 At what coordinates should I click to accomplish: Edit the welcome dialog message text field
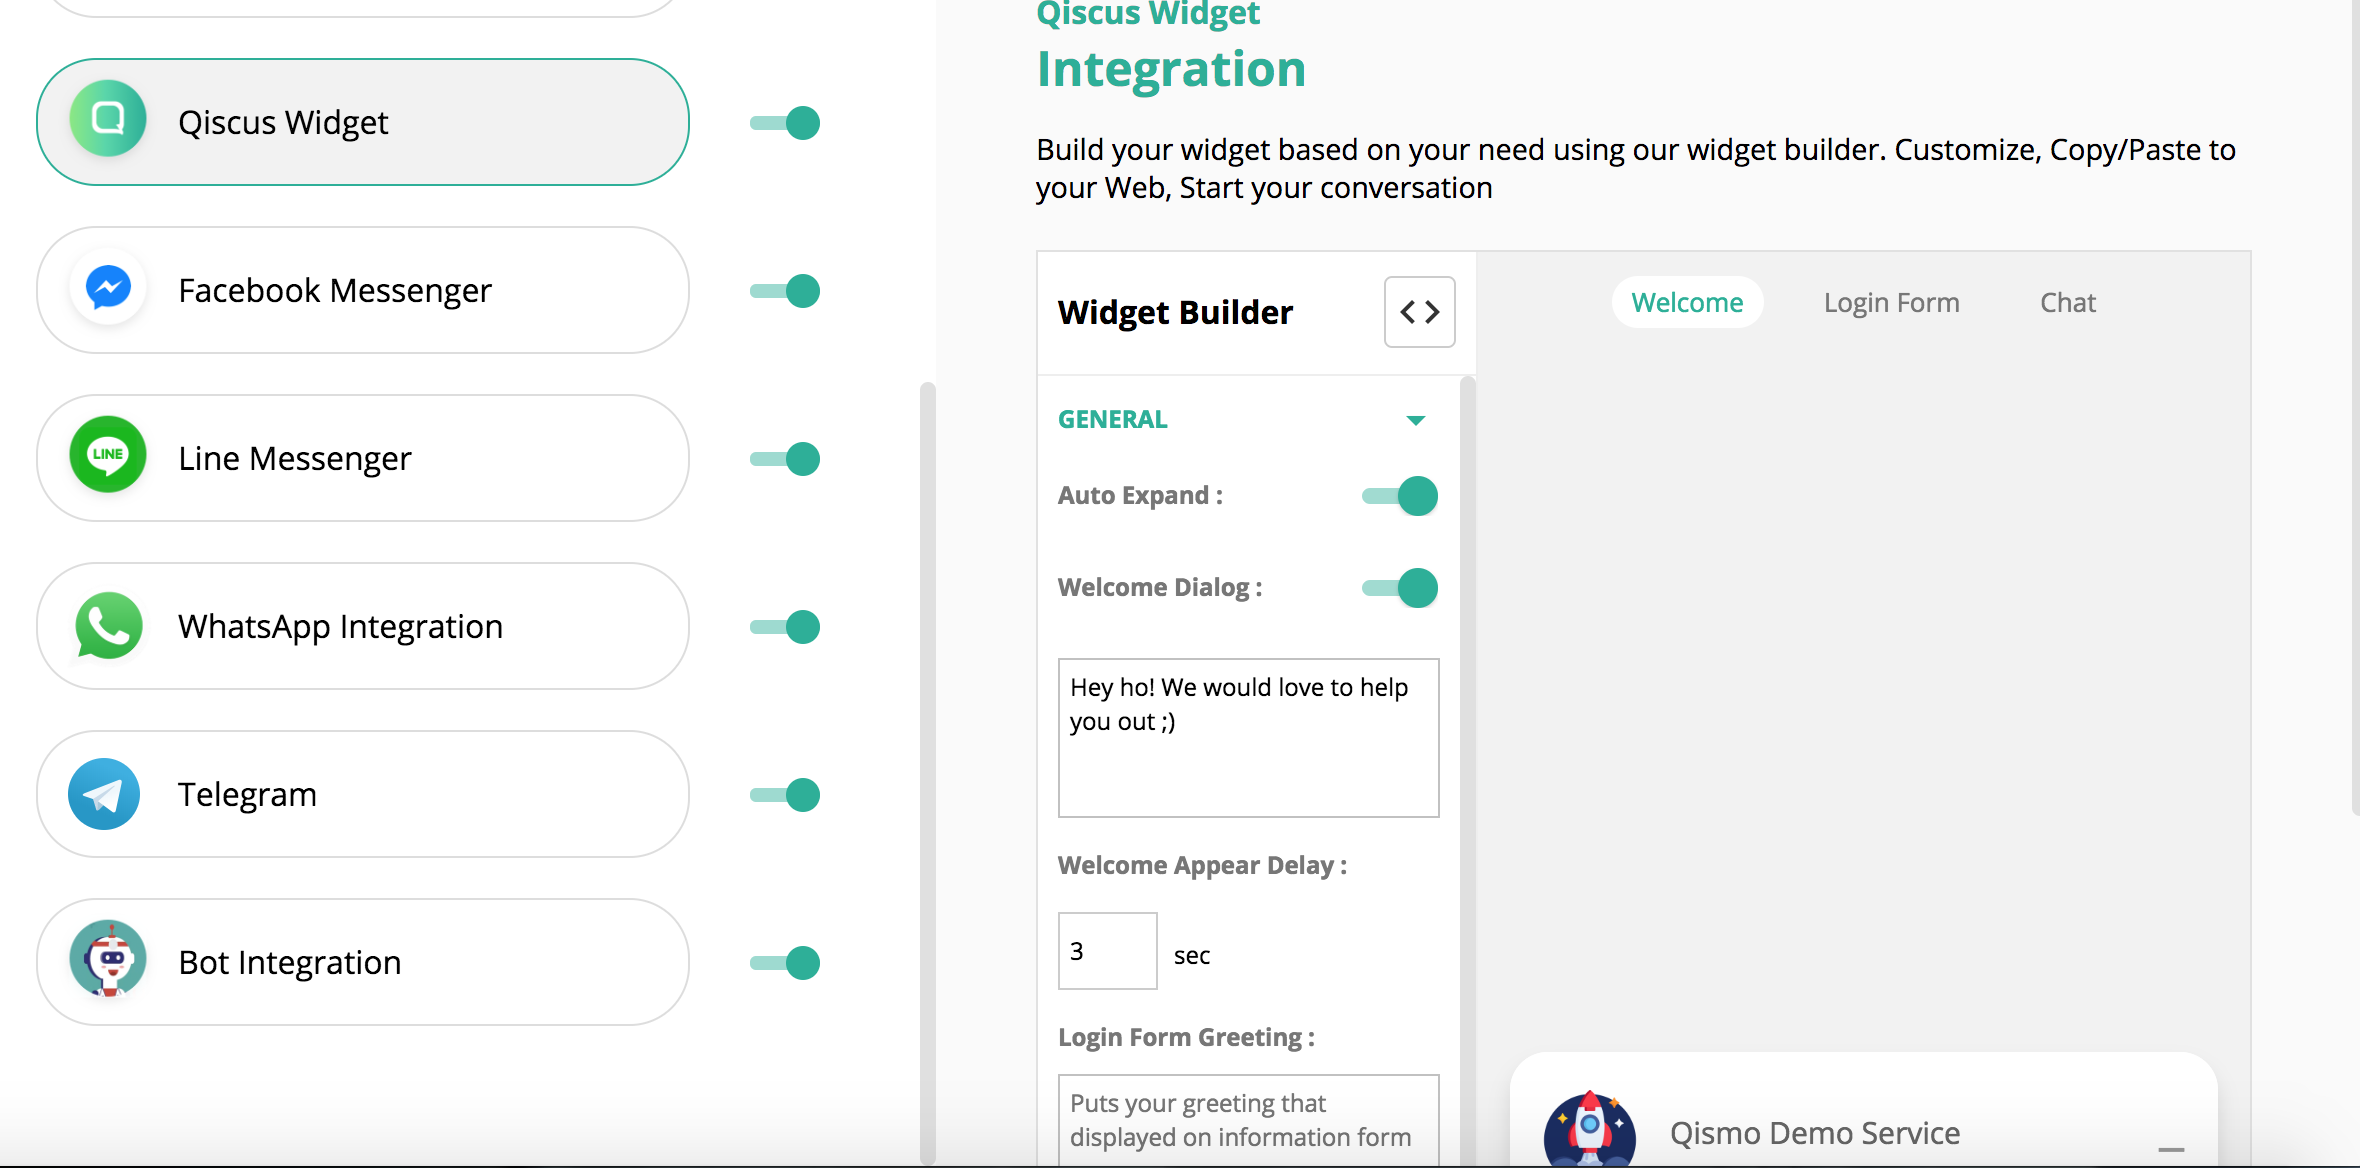1248,736
